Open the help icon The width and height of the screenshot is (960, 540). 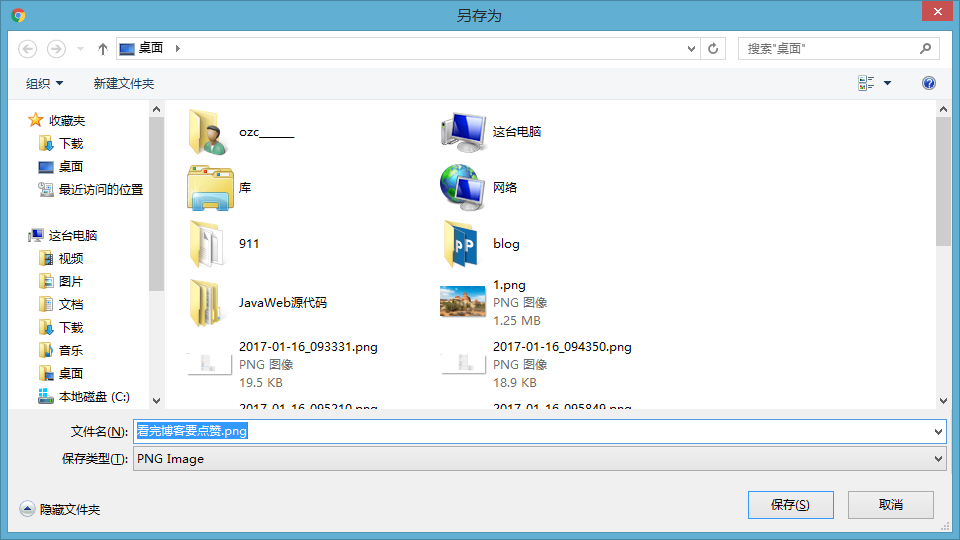point(929,83)
